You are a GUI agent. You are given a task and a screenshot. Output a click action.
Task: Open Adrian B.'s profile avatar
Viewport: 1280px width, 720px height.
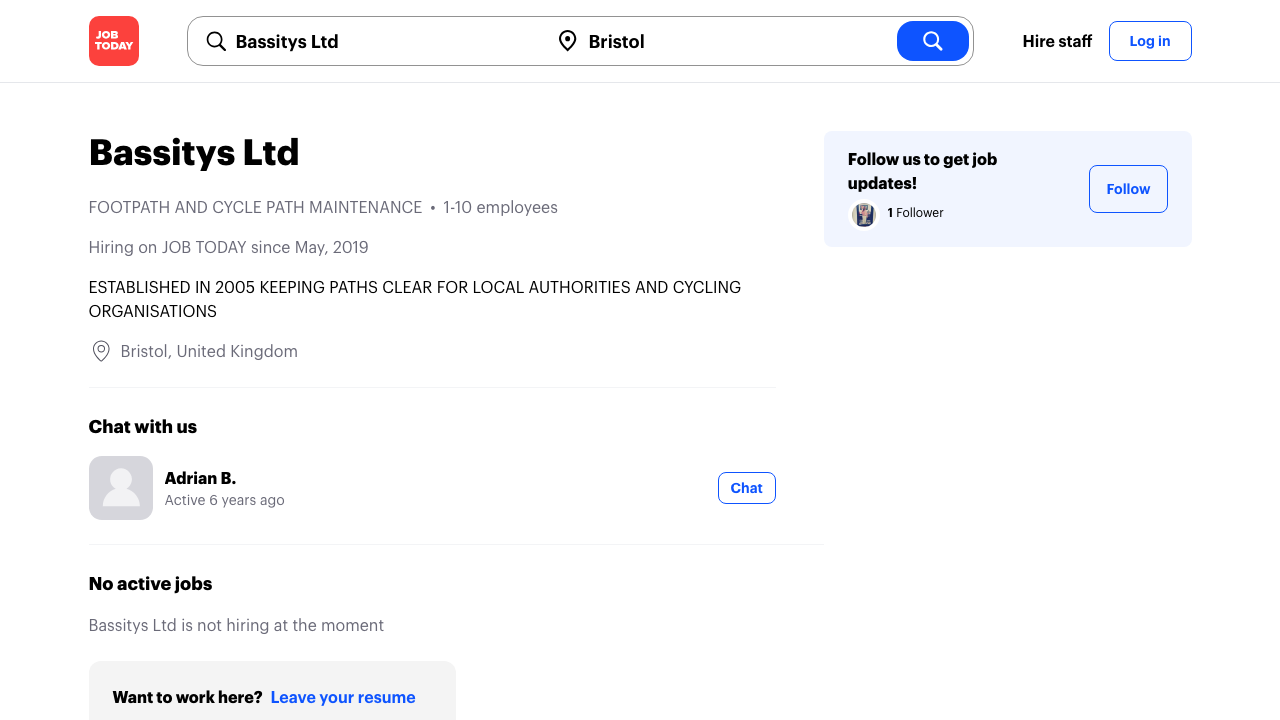click(121, 488)
